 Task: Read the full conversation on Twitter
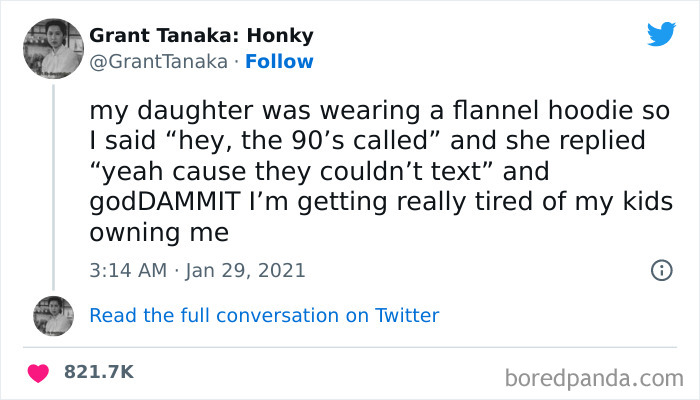pos(264,315)
